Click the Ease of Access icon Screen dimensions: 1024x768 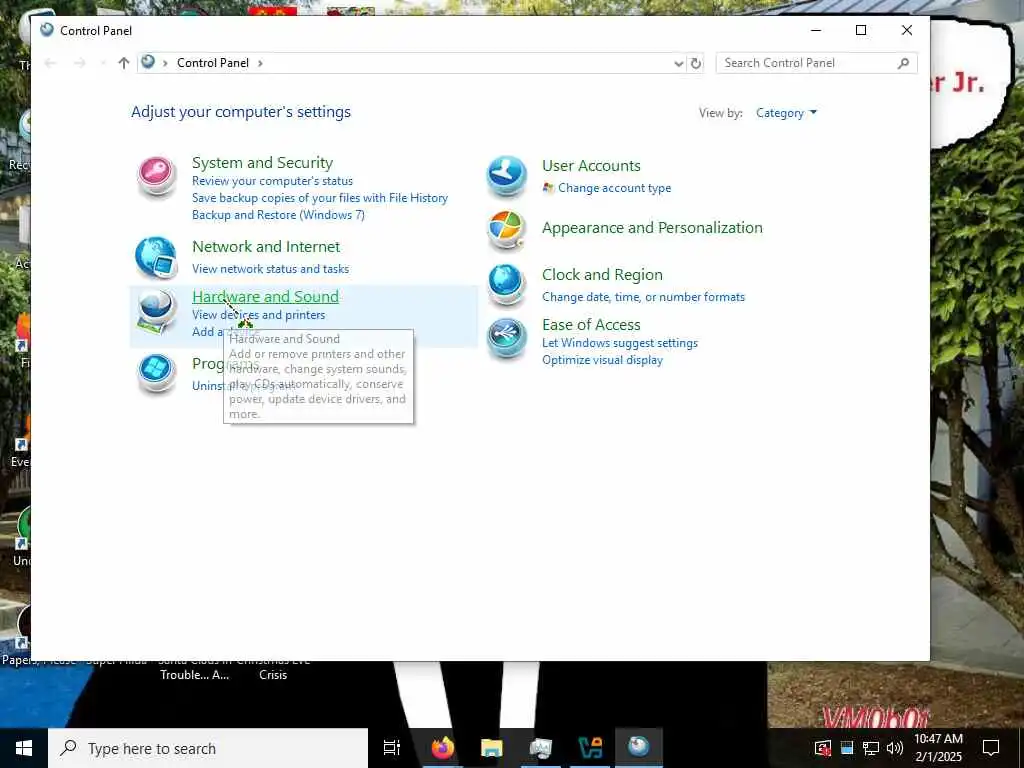(507, 338)
